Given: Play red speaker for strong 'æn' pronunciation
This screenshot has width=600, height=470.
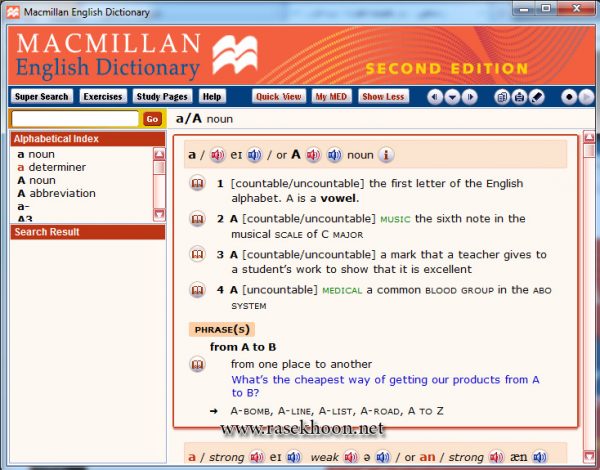Looking at the screenshot, I should pyautogui.click(x=497, y=457).
